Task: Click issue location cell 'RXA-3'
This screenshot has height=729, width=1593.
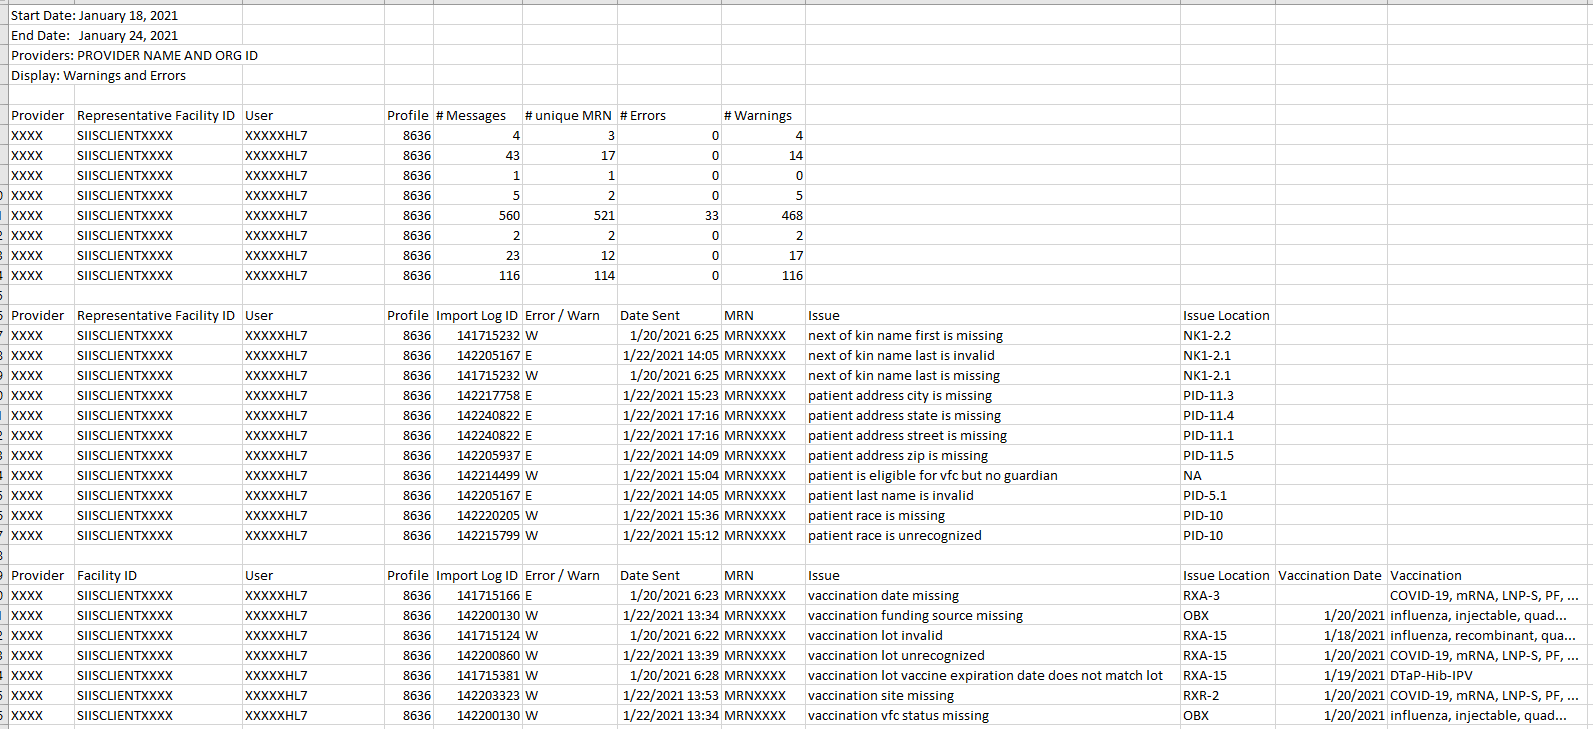Action: [1227, 596]
